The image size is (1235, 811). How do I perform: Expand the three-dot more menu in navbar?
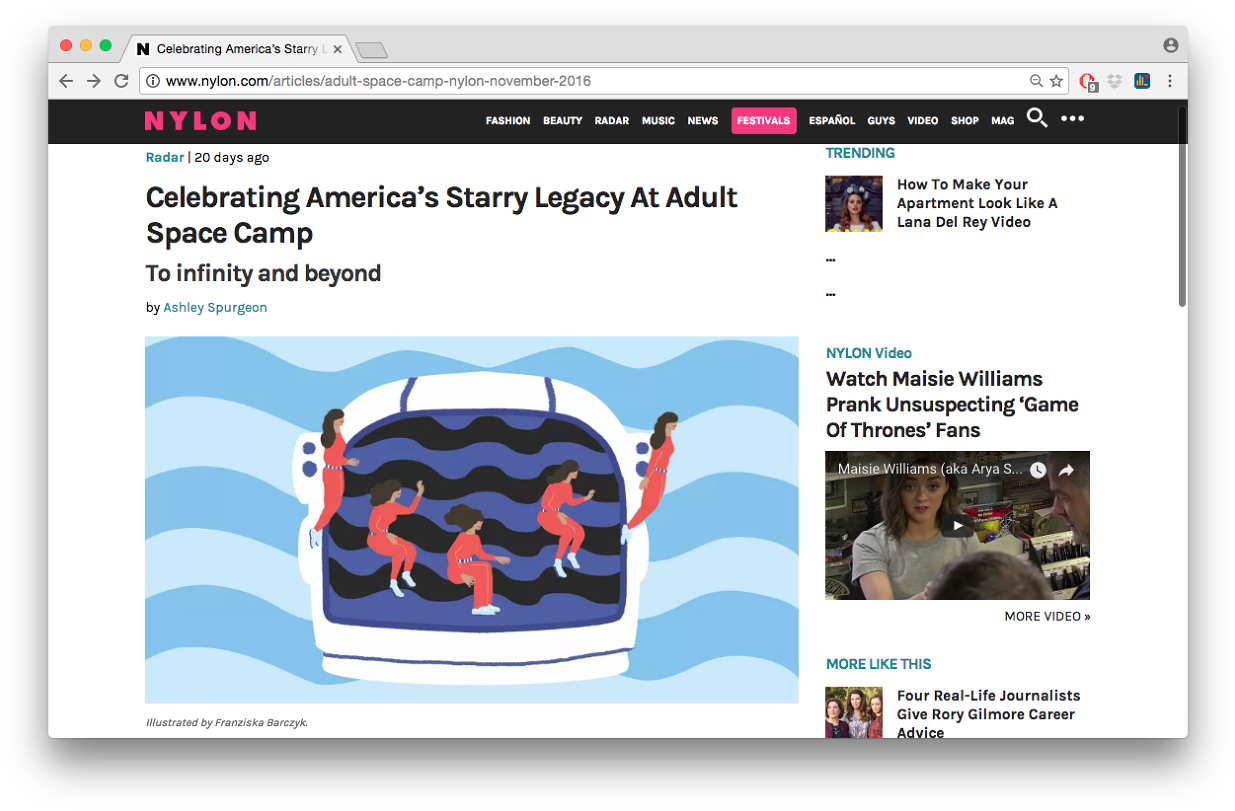click(1072, 119)
